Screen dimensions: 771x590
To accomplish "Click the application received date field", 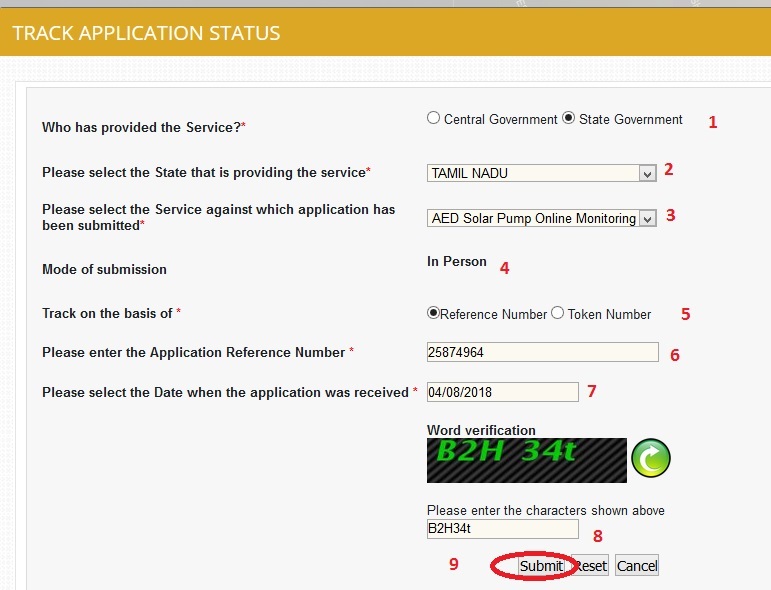I will coord(502,391).
